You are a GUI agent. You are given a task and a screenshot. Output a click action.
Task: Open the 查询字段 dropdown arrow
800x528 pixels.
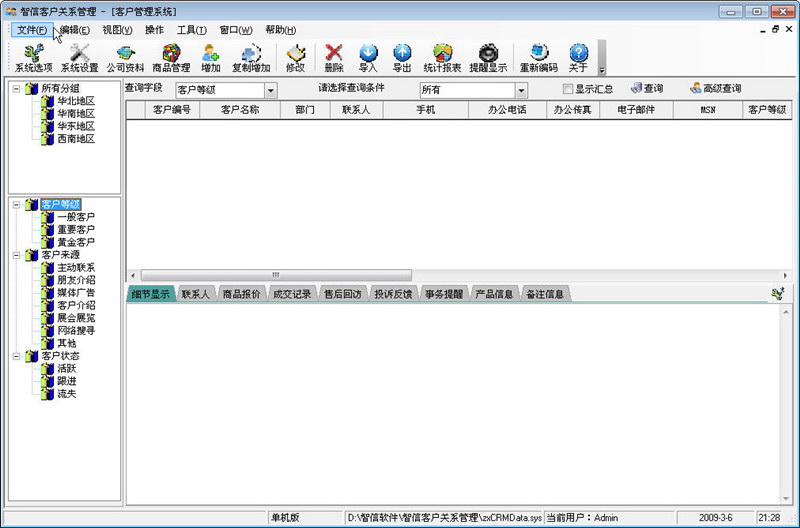271,90
